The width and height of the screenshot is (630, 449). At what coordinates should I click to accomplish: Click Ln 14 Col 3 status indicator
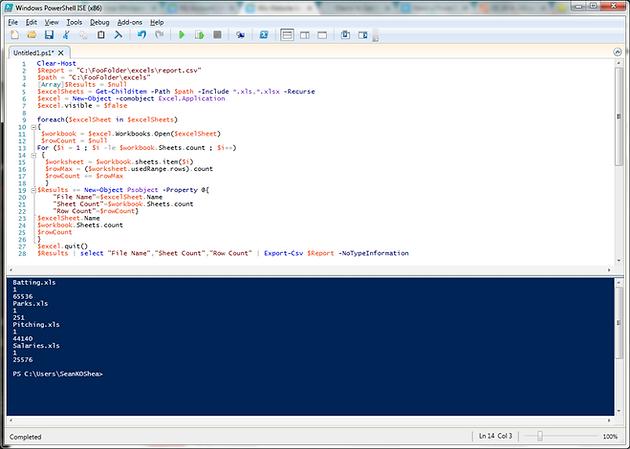pos(495,436)
